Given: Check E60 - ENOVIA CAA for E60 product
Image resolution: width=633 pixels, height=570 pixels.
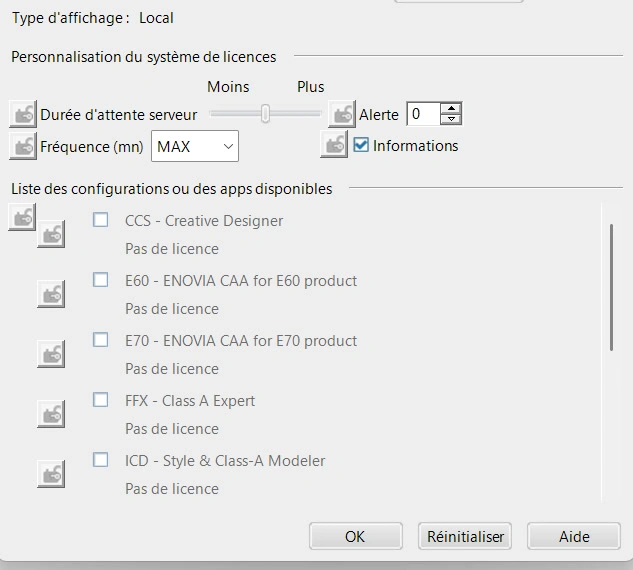Looking at the screenshot, I should point(101,280).
